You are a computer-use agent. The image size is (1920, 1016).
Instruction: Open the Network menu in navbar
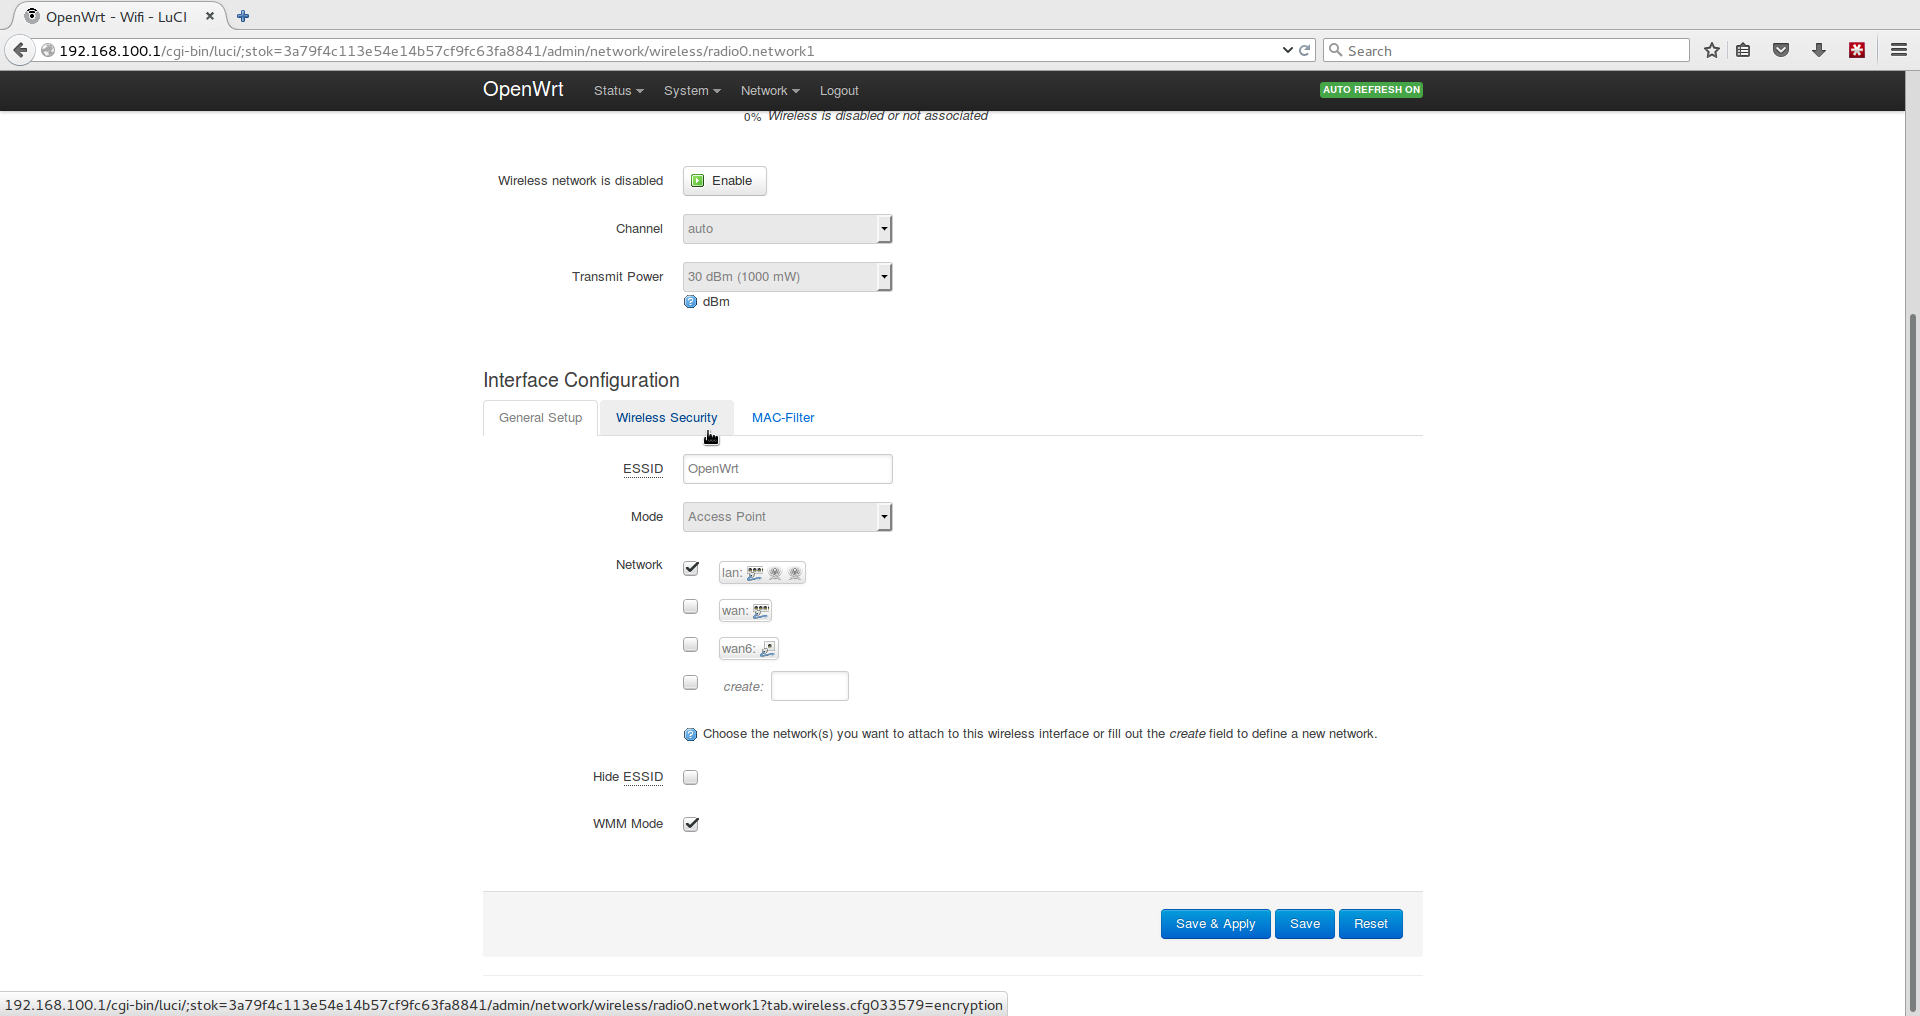pos(769,91)
